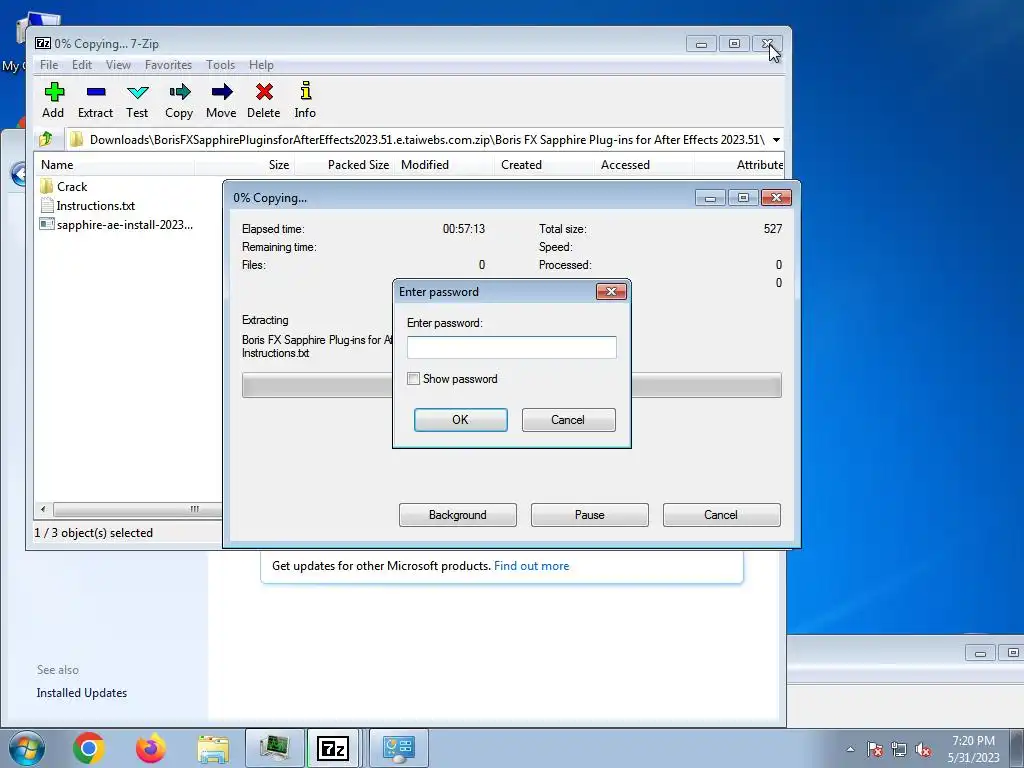Click Cancel in the Copying dialog

pyautogui.click(x=722, y=515)
